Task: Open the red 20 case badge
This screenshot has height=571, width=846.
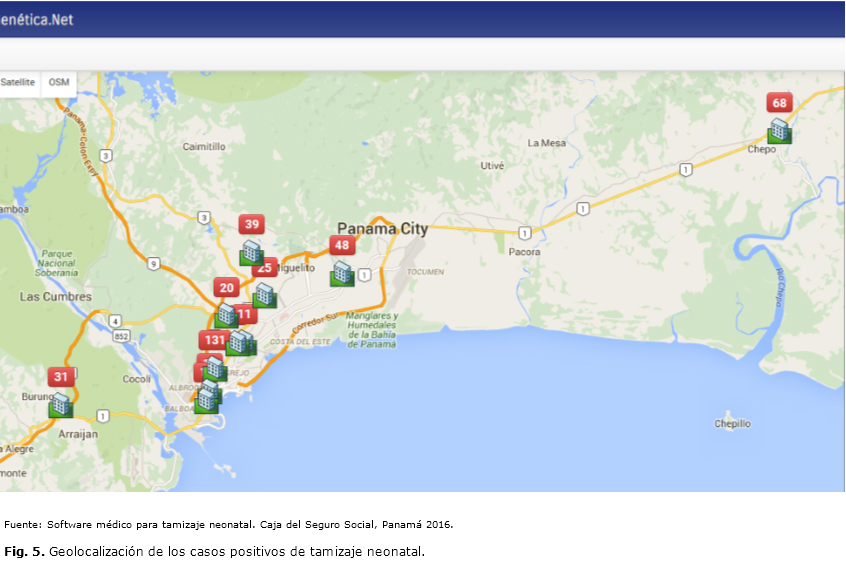Action: (227, 288)
